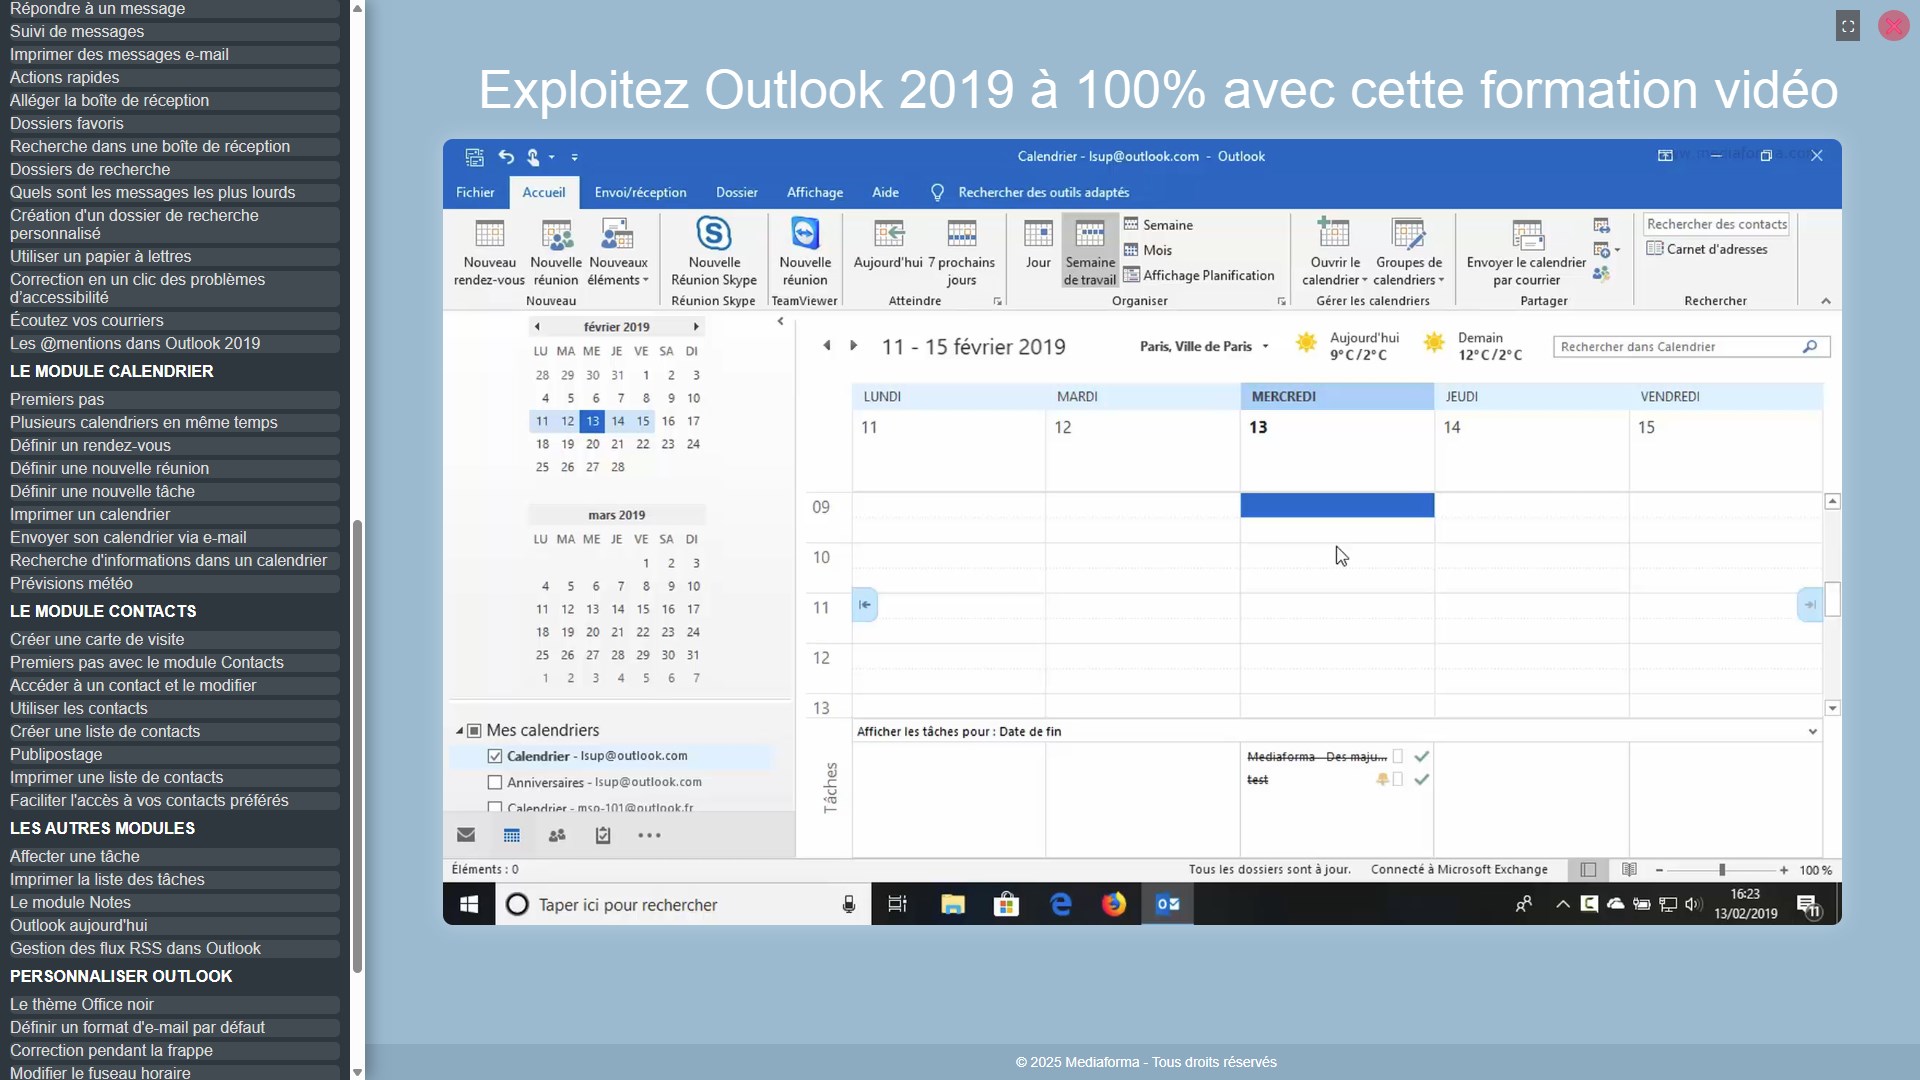Switch to the Affichage ribbon tab

point(814,192)
